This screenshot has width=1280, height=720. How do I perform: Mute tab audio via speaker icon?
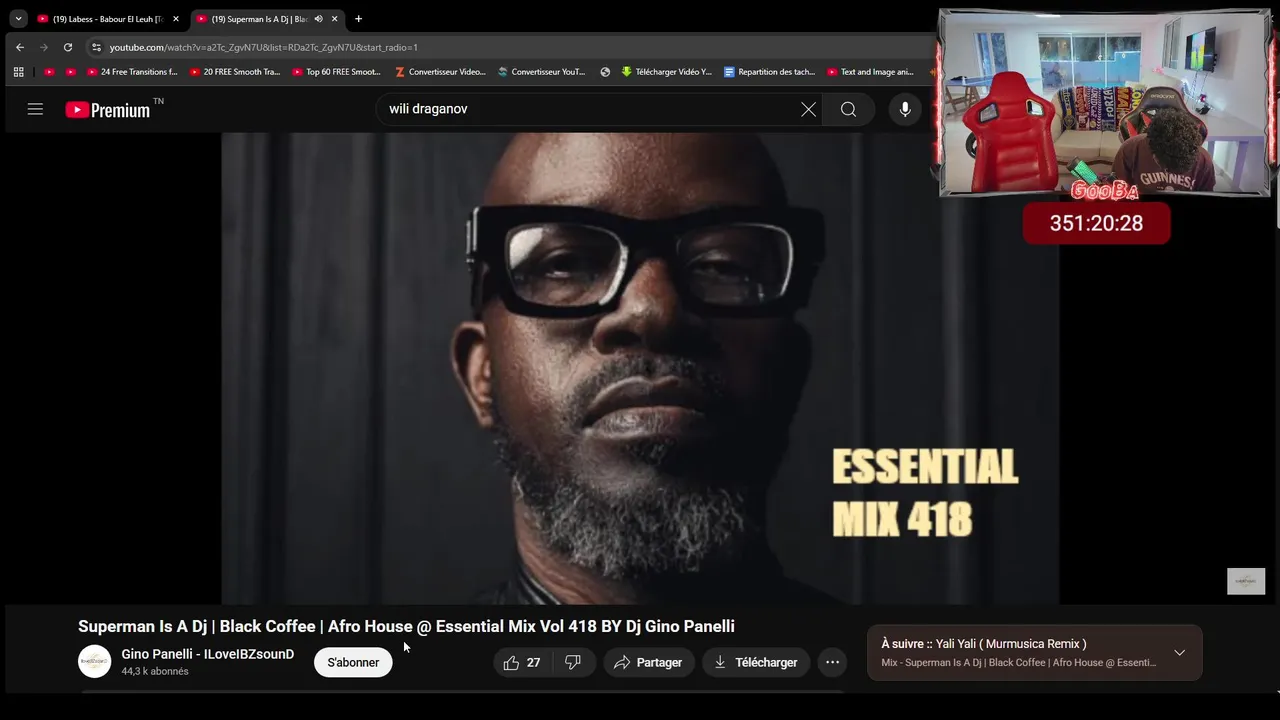pos(318,19)
